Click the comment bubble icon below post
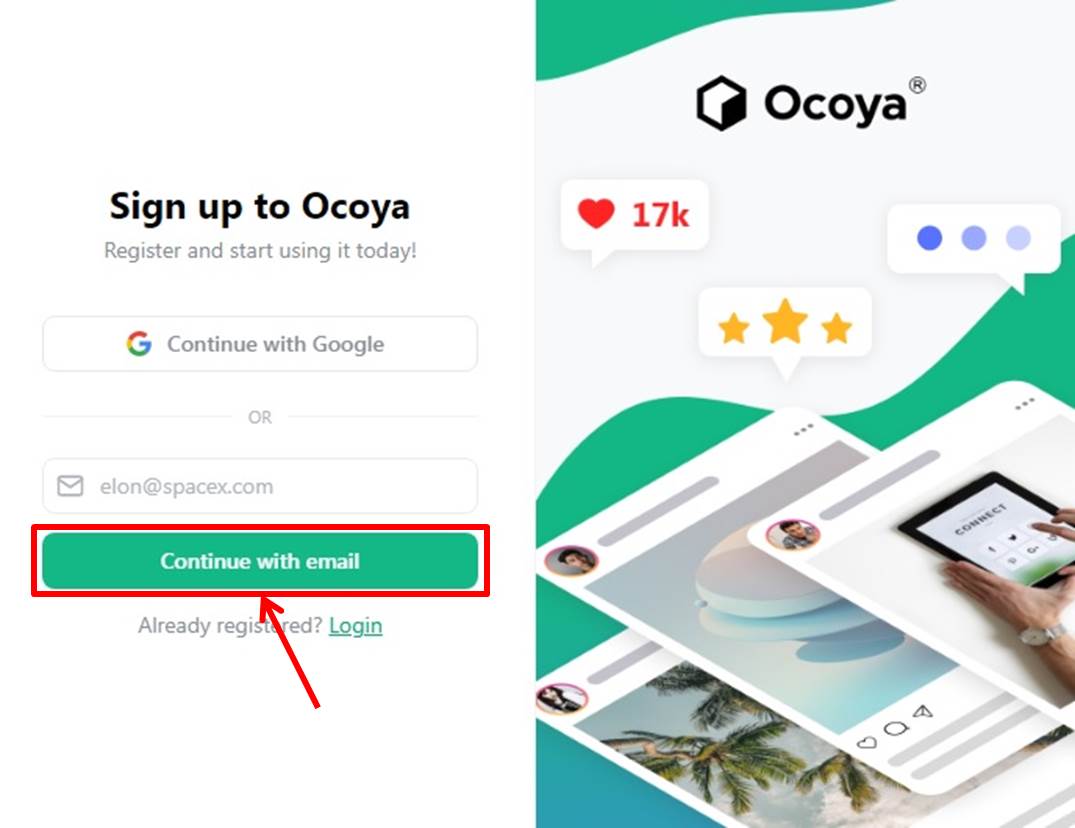1075x828 pixels. (x=895, y=728)
